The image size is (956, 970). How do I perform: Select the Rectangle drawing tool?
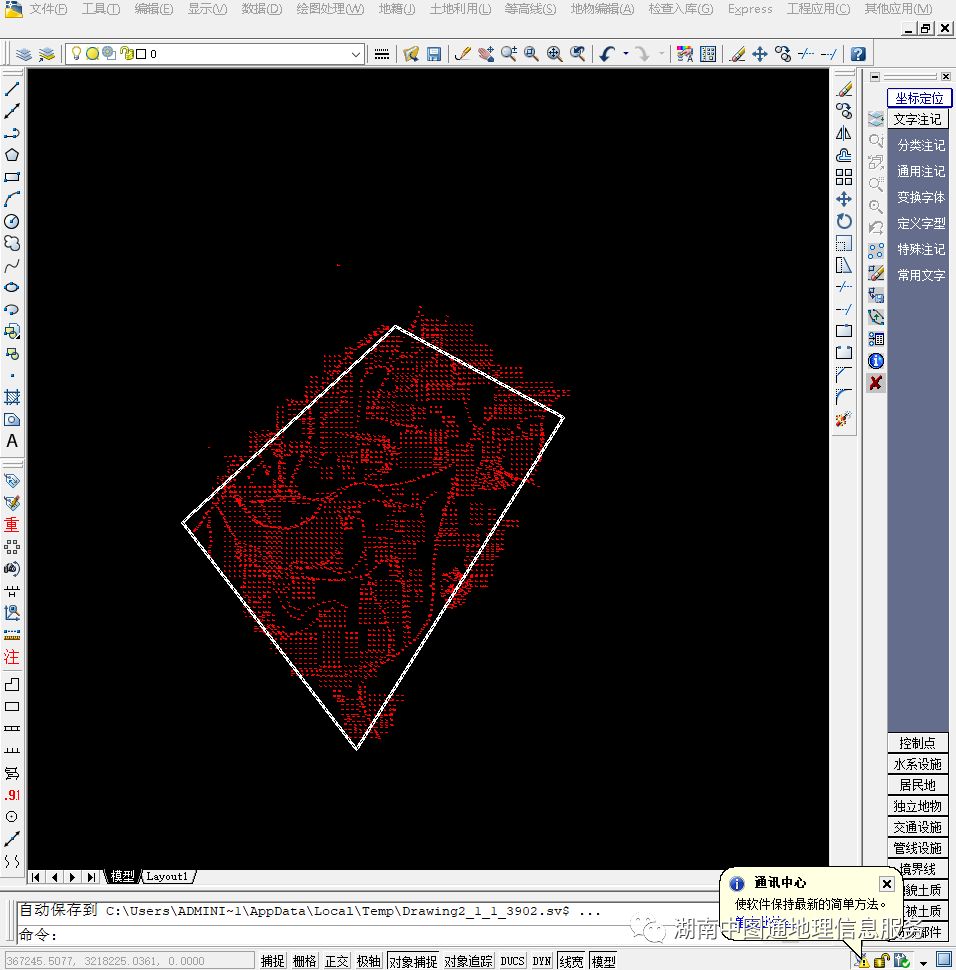point(12,177)
